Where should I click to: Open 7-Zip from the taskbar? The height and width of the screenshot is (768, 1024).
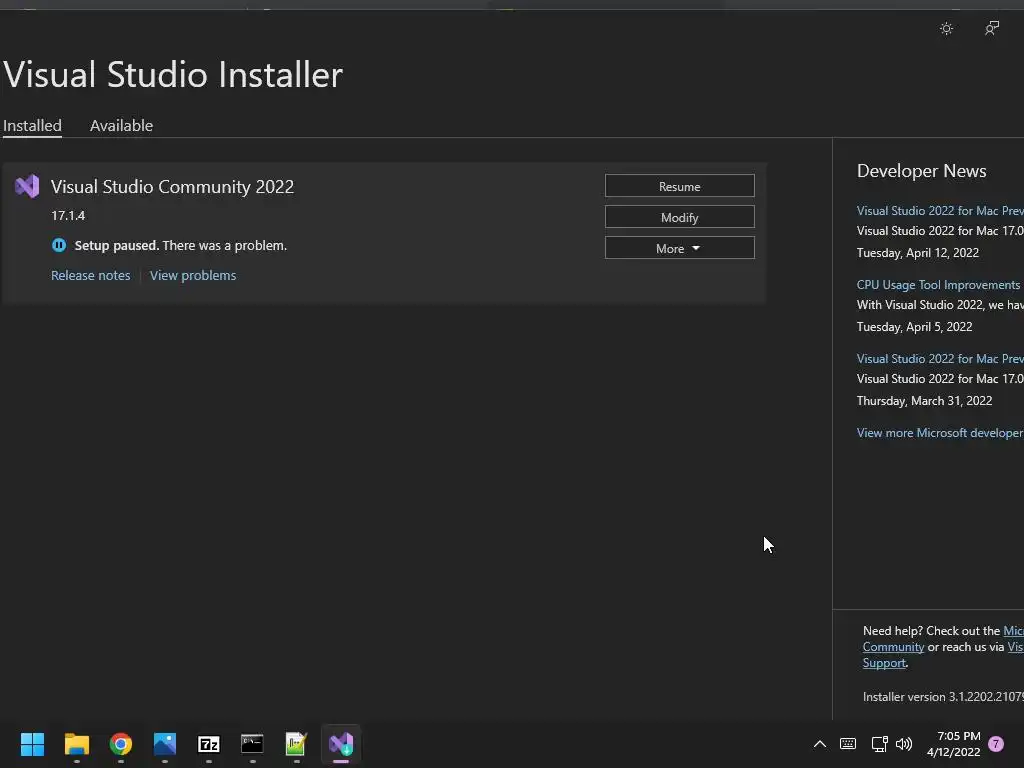[x=209, y=744]
